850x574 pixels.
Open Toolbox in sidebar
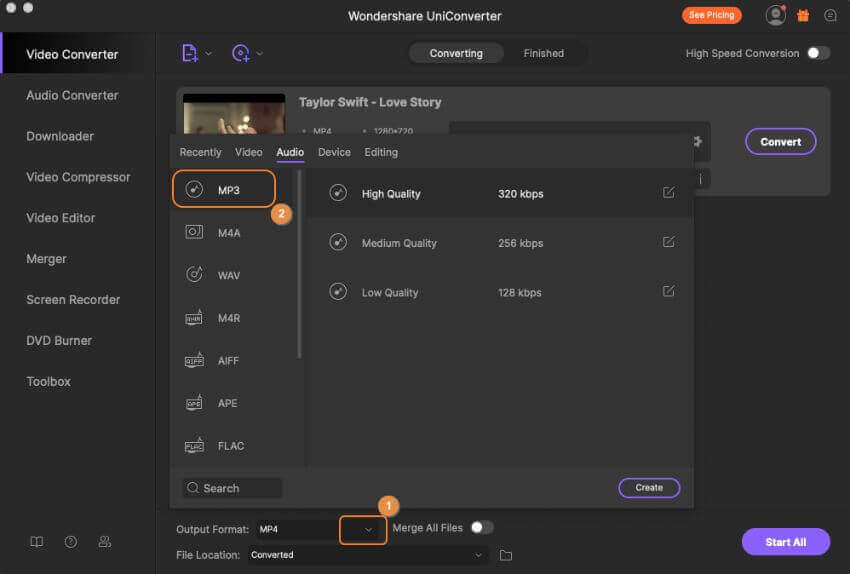pos(49,382)
